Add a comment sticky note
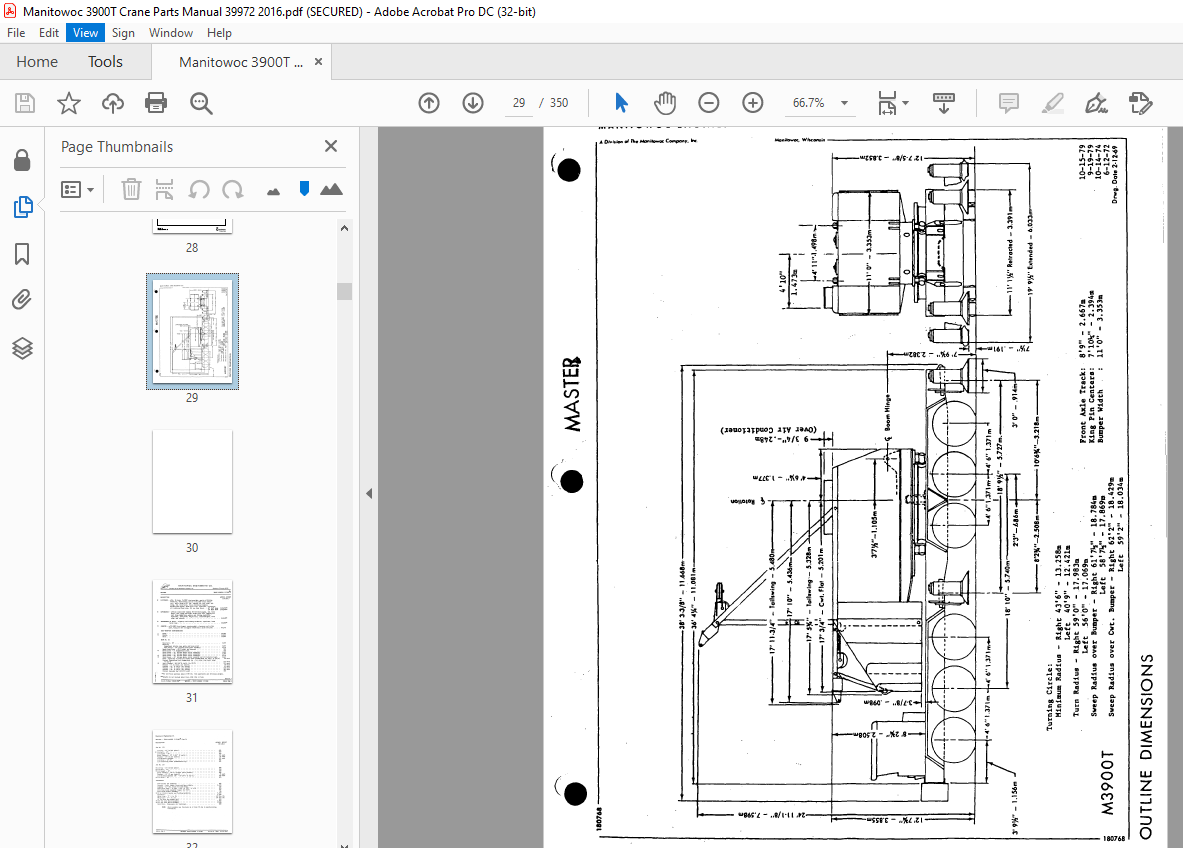 coord(1009,103)
